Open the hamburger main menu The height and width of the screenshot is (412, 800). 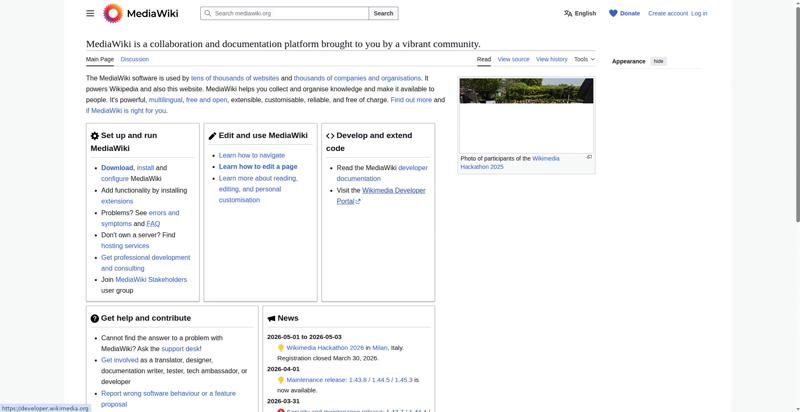coord(90,13)
